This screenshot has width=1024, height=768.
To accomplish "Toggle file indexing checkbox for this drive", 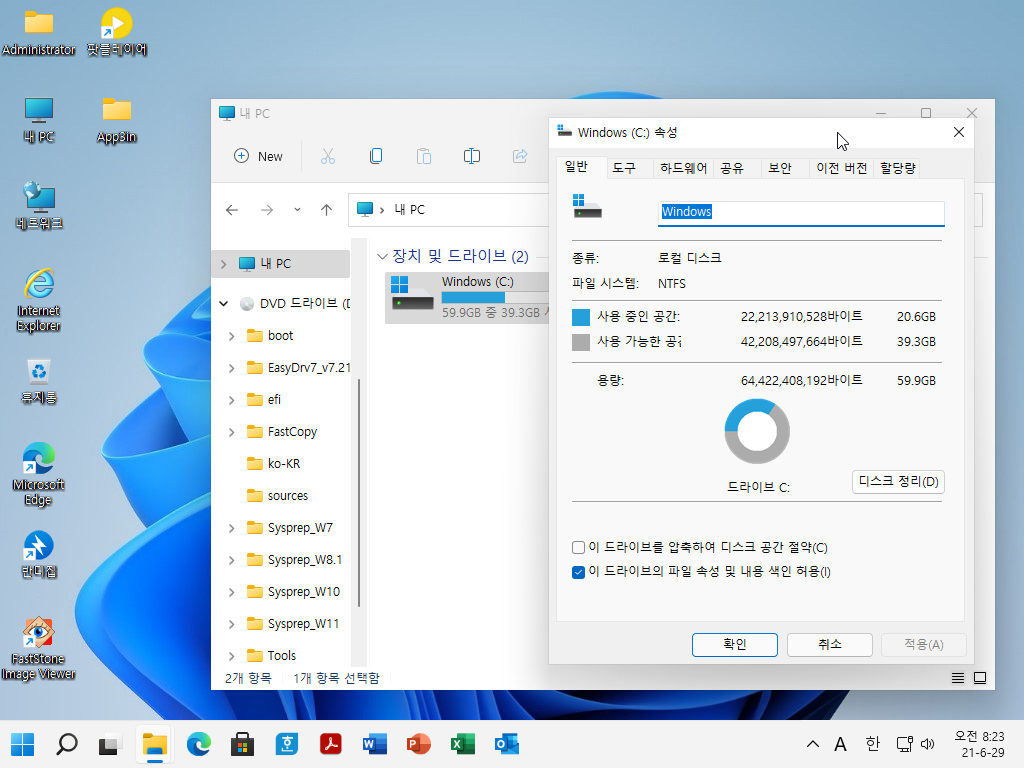I will click(x=578, y=572).
